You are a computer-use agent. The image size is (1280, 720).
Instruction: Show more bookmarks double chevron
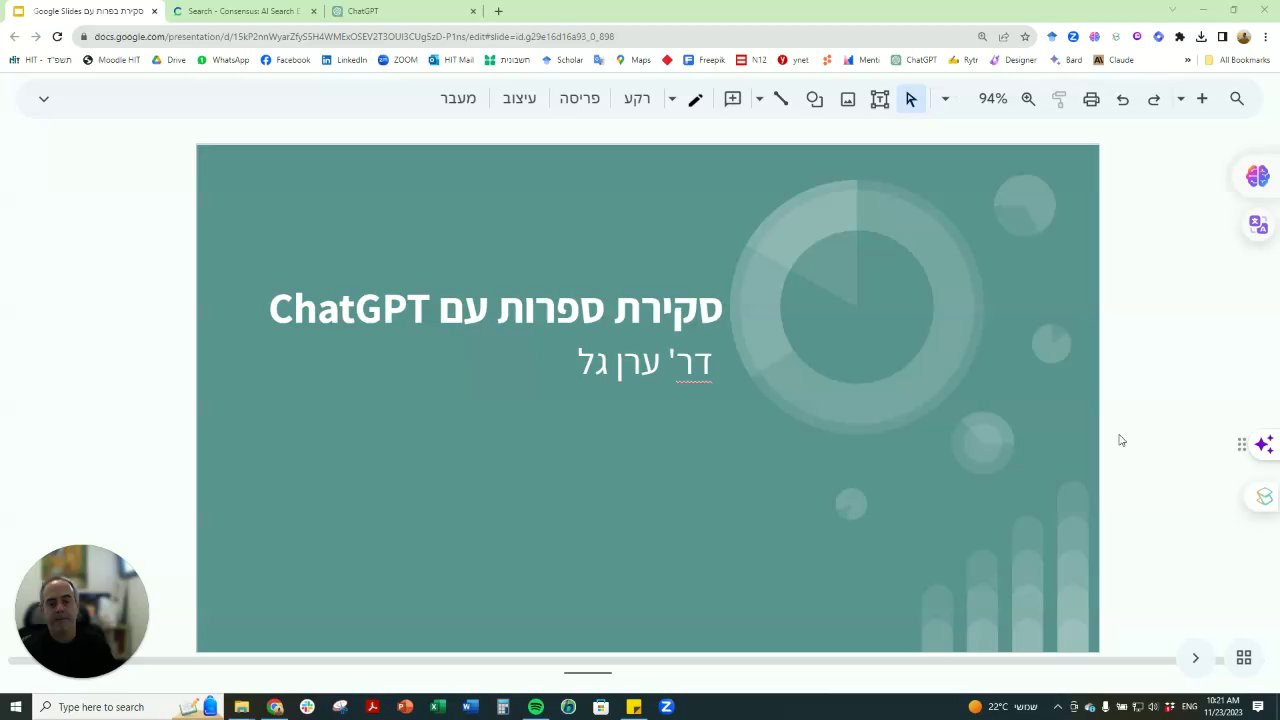[1187, 60]
